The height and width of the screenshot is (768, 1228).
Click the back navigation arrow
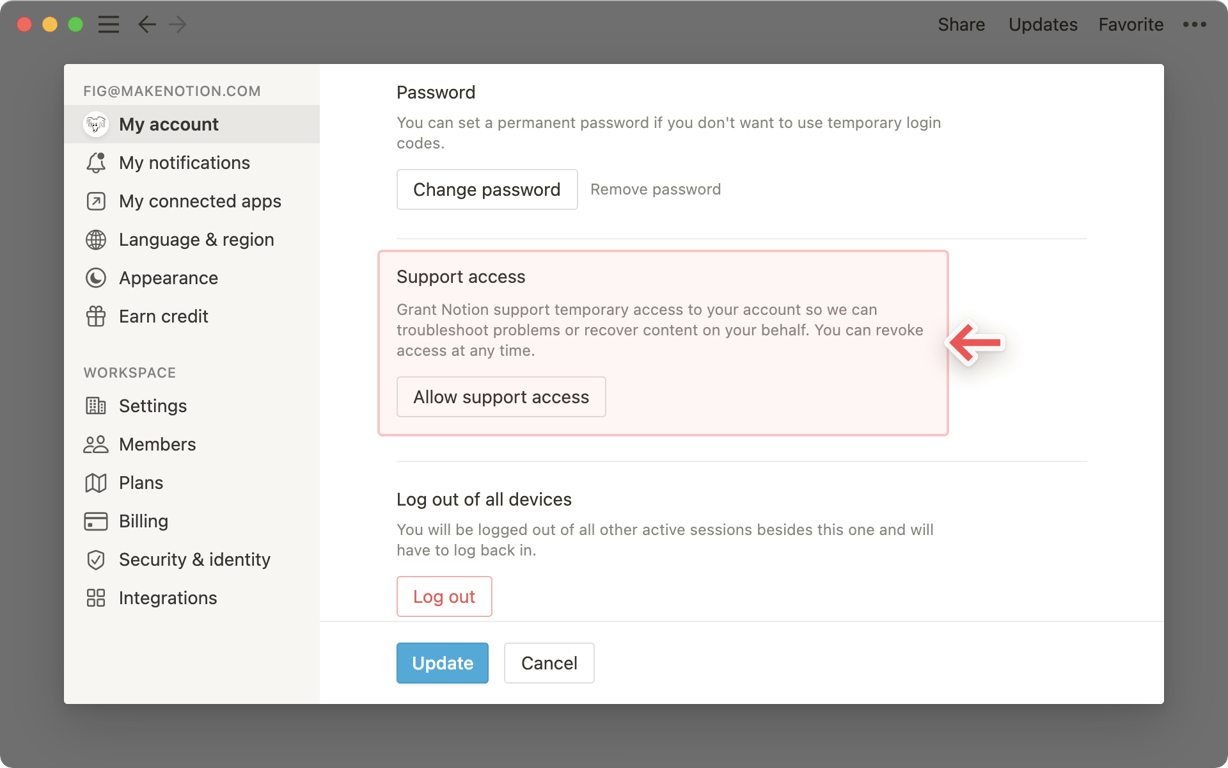147,25
